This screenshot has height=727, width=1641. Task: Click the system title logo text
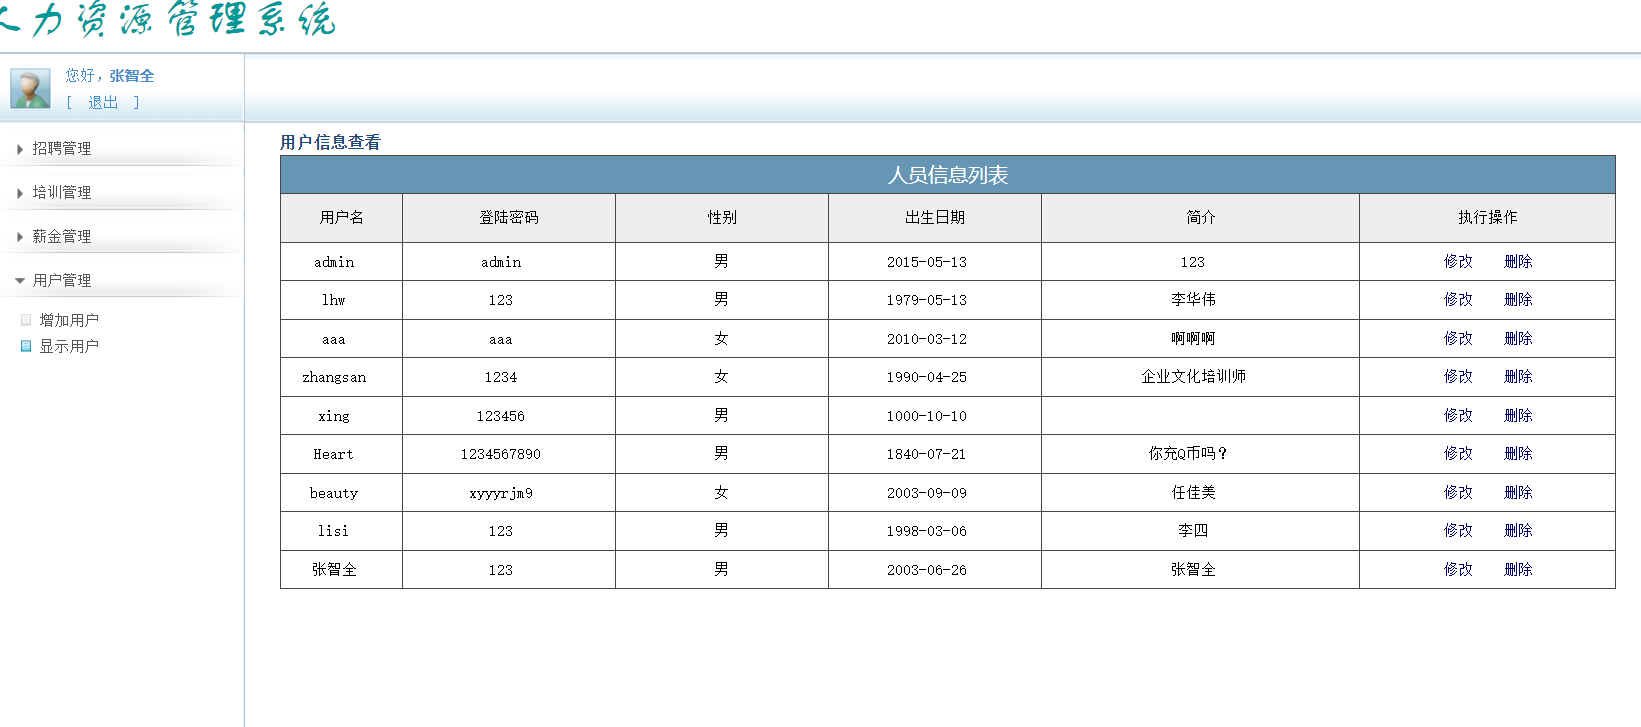pos(168,19)
